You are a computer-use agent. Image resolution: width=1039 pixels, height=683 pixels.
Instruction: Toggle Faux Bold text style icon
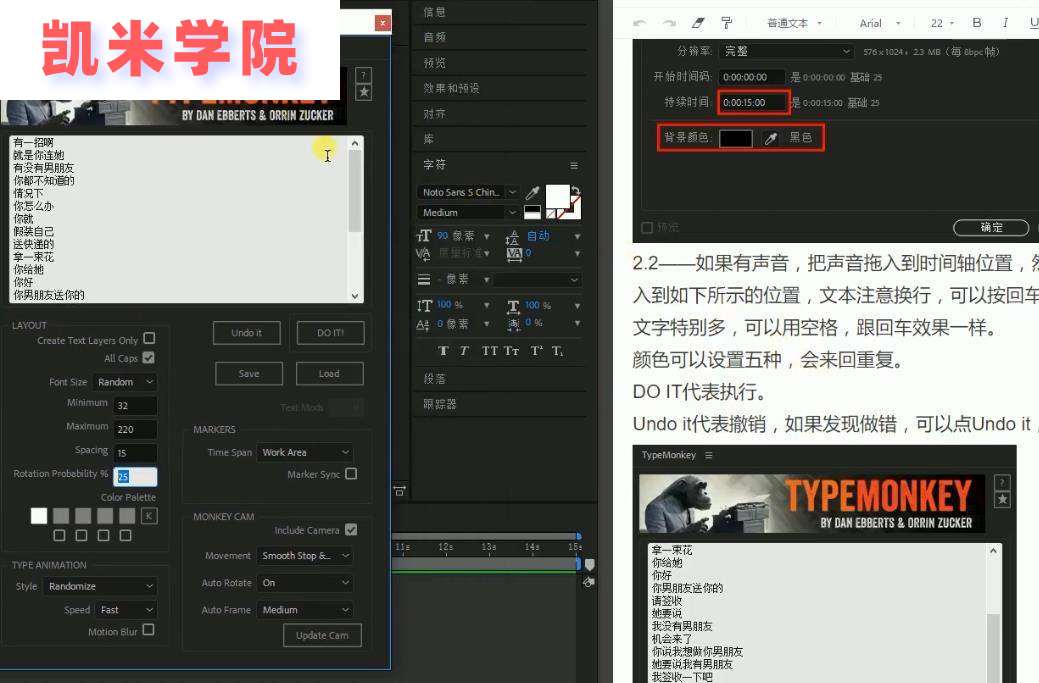click(443, 350)
